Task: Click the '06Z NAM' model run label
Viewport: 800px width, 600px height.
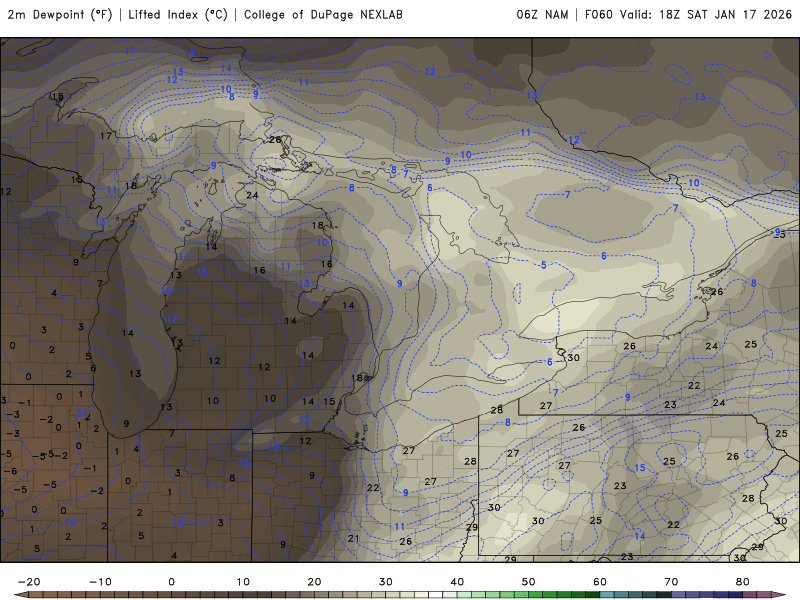Action: pos(542,14)
